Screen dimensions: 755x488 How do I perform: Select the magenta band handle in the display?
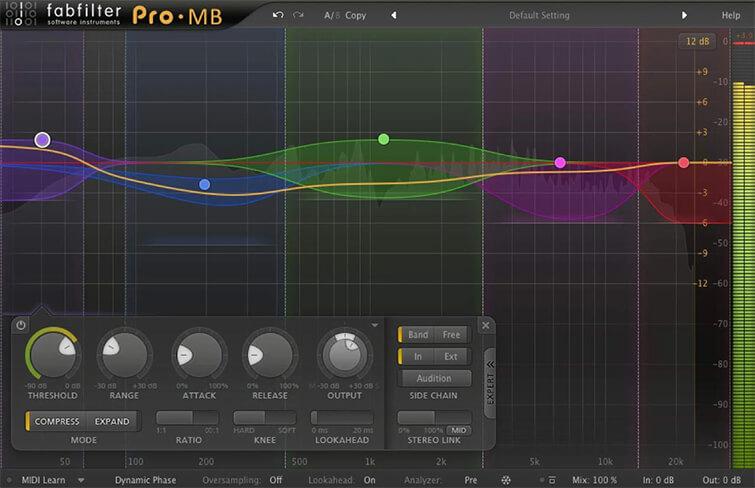pyautogui.click(x=560, y=162)
